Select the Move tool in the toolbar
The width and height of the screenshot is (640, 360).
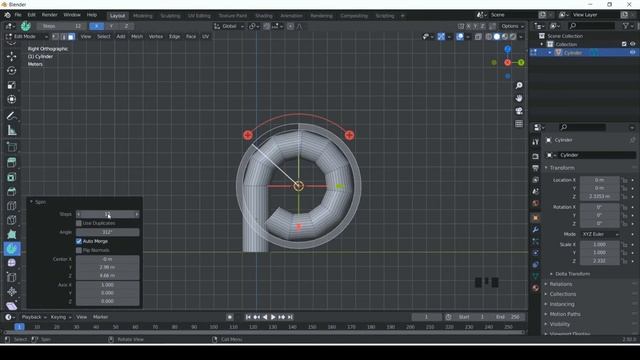(11, 56)
